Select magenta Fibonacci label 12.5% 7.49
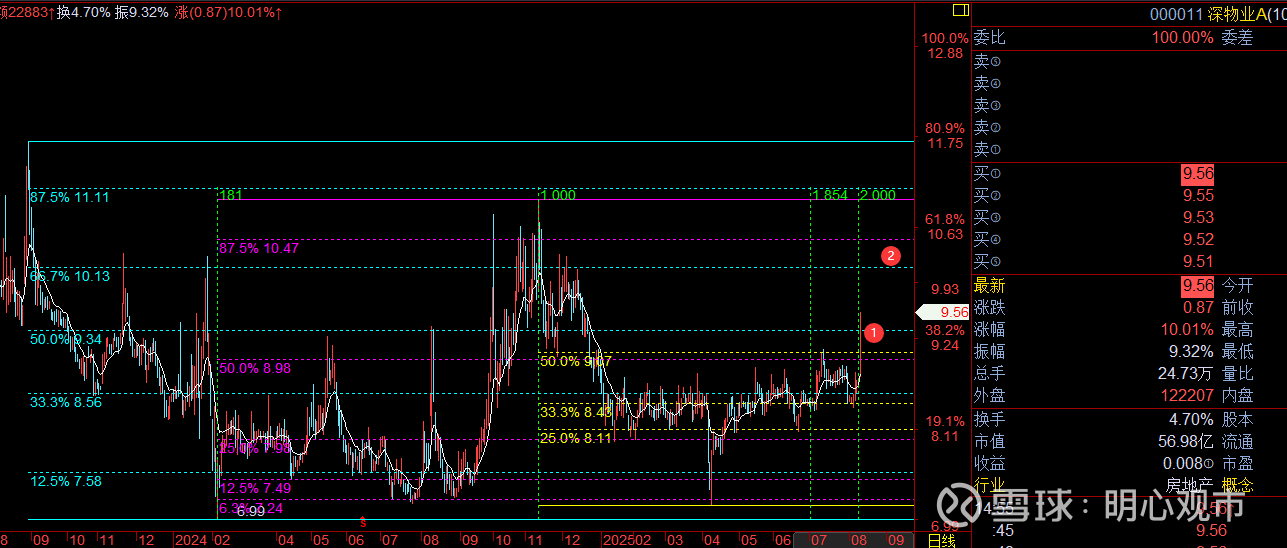The height and width of the screenshot is (548, 1287). click(x=255, y=488)
